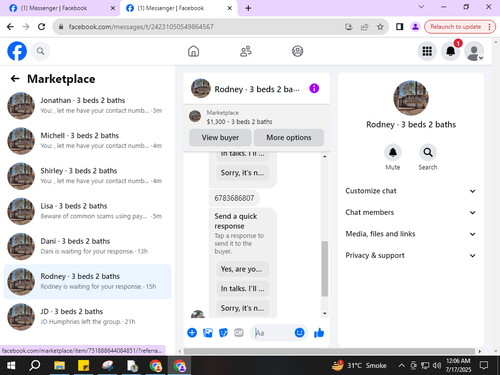500x375 pixels.
Task: Click Rodney profile thumbnail in right panel
Action: point(411,98)
